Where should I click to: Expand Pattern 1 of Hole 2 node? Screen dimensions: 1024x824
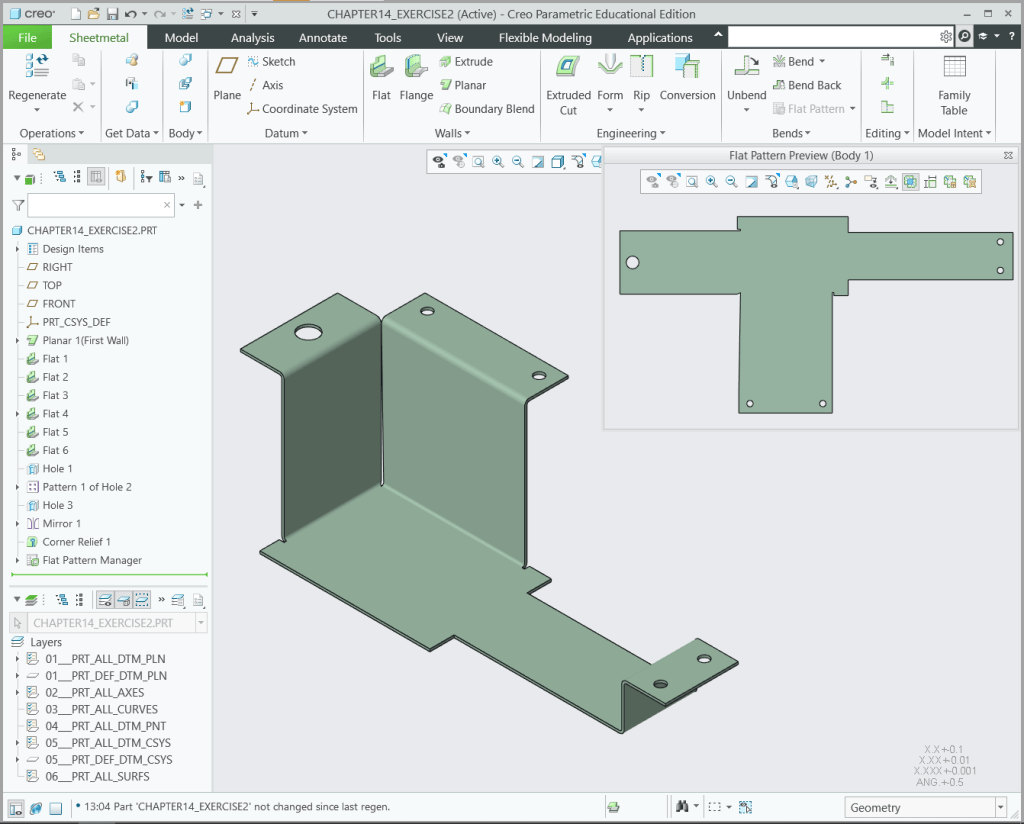[18, 487]
